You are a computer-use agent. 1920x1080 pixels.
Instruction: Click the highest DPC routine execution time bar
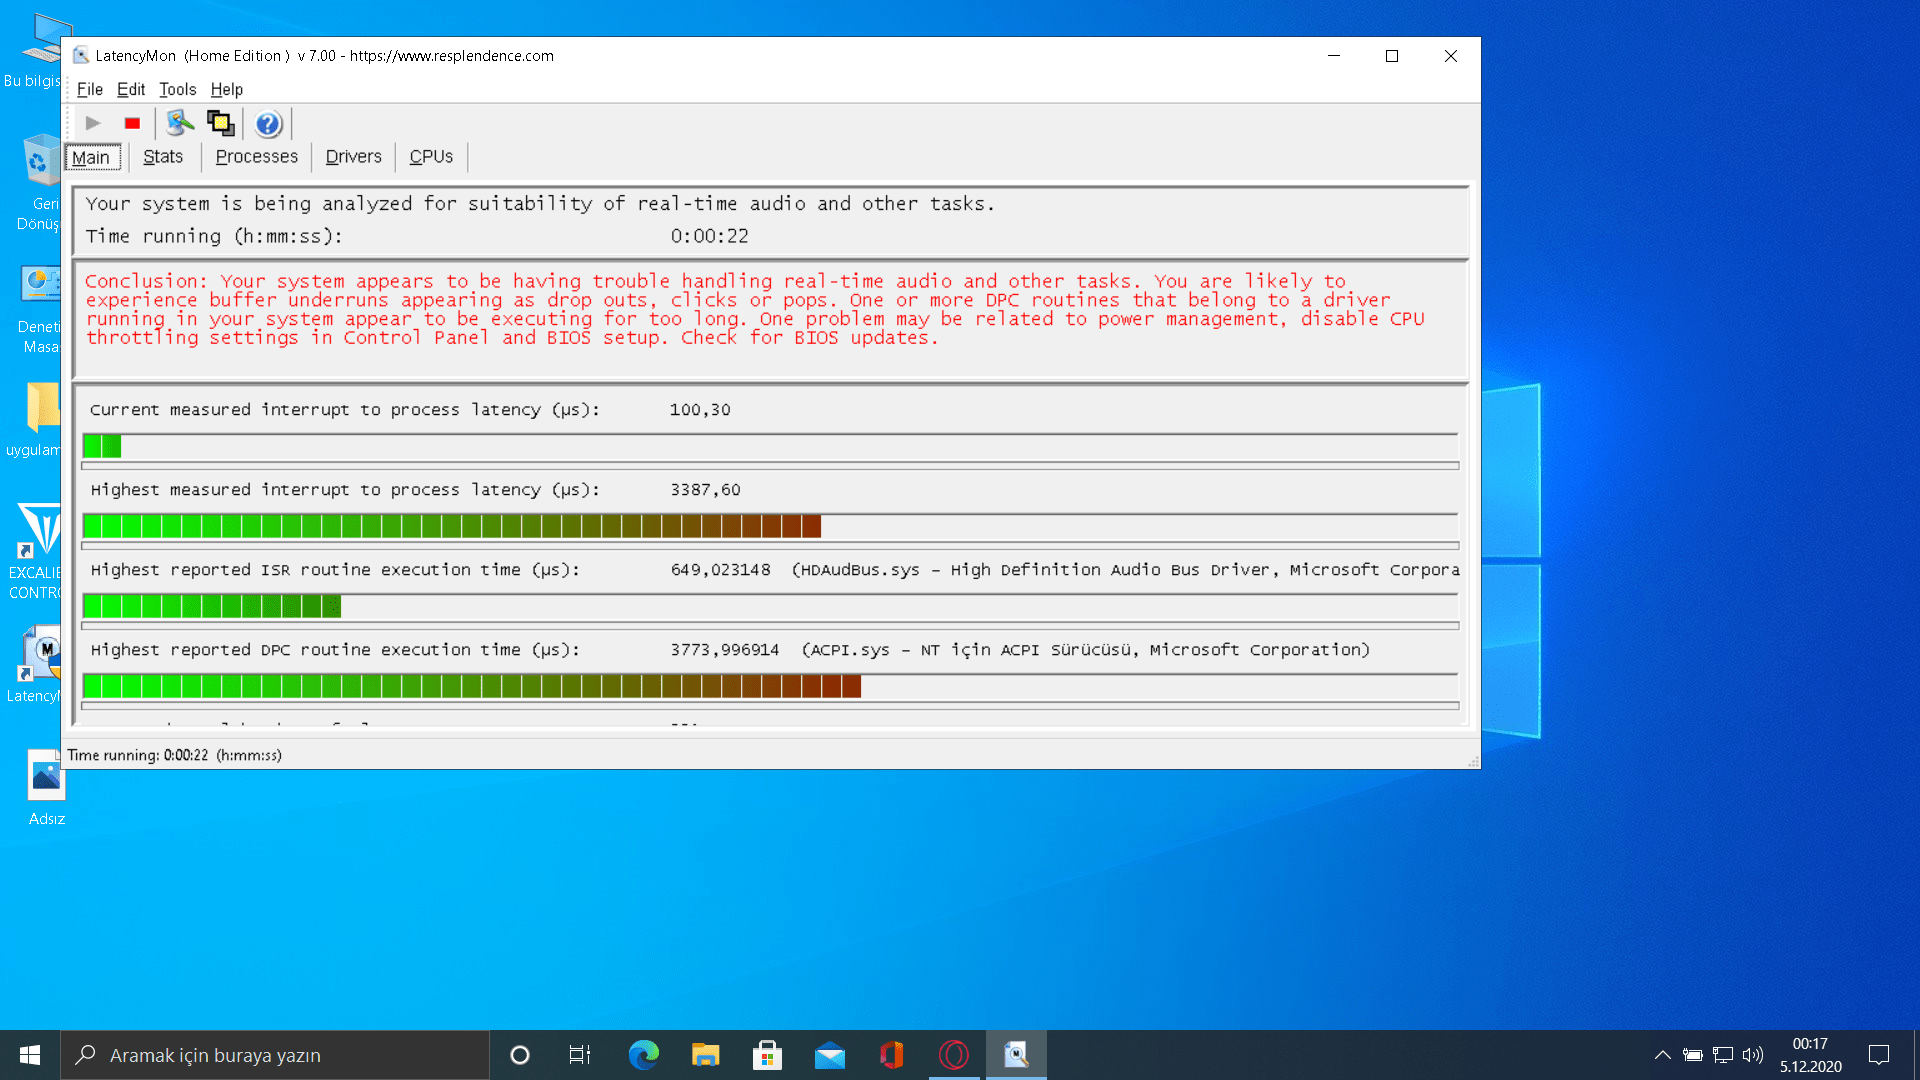click(x=472, y=686)
